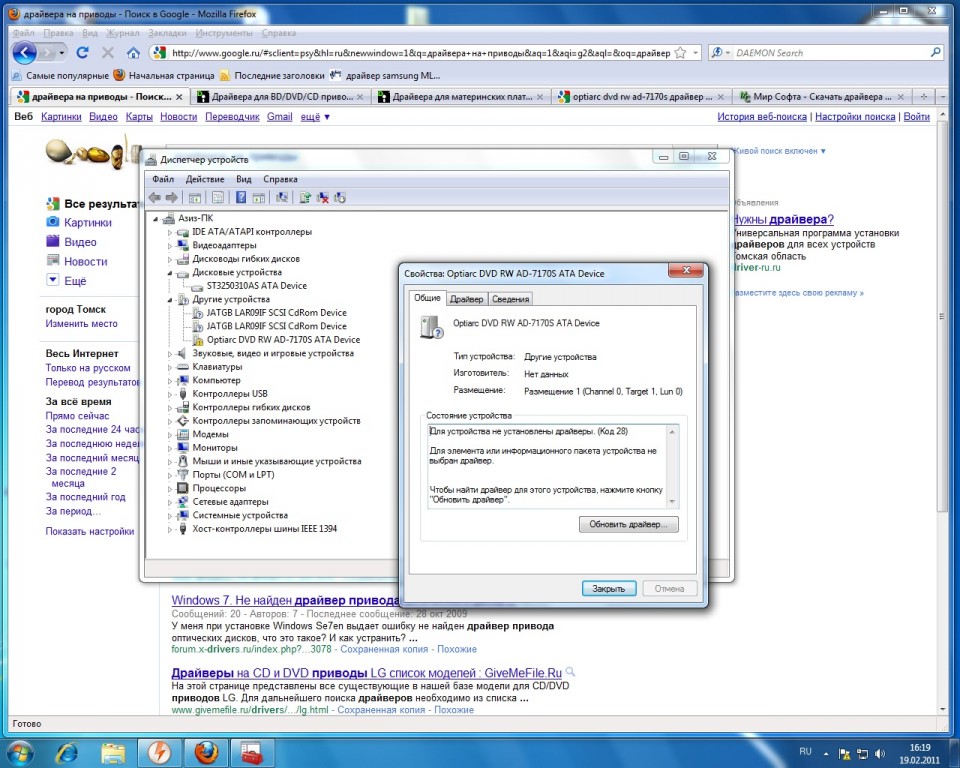Switch to 'Мир Софта' Firefox tab
The width and height of the screenshot is (960, 768).
(x=822, y=97)
